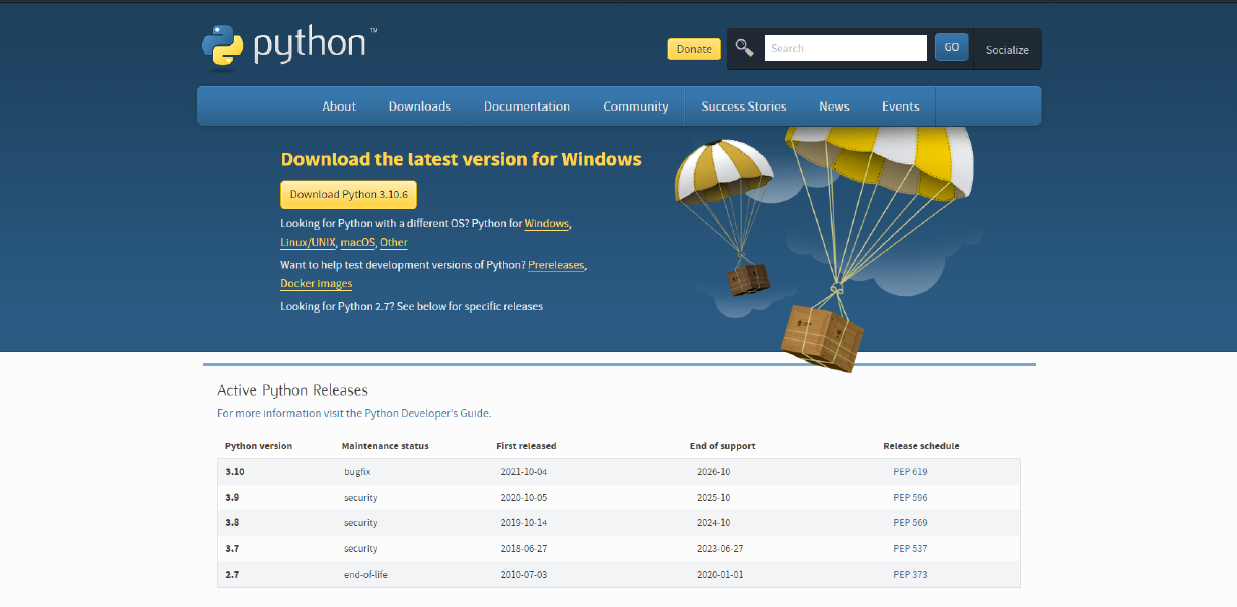Open PEP 619 release schedule link

[911, 472]
